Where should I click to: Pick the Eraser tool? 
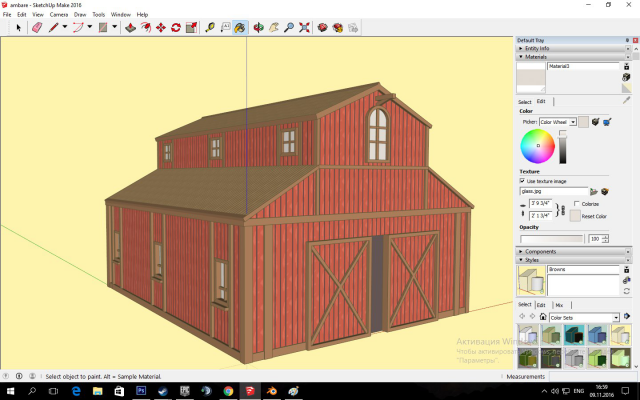(x=37, y=28)
